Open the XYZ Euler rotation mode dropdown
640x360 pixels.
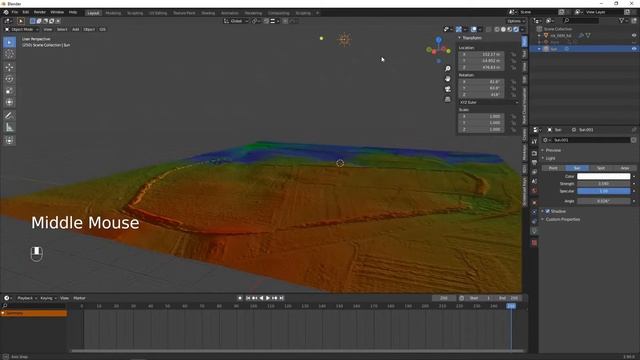(489, 102)
